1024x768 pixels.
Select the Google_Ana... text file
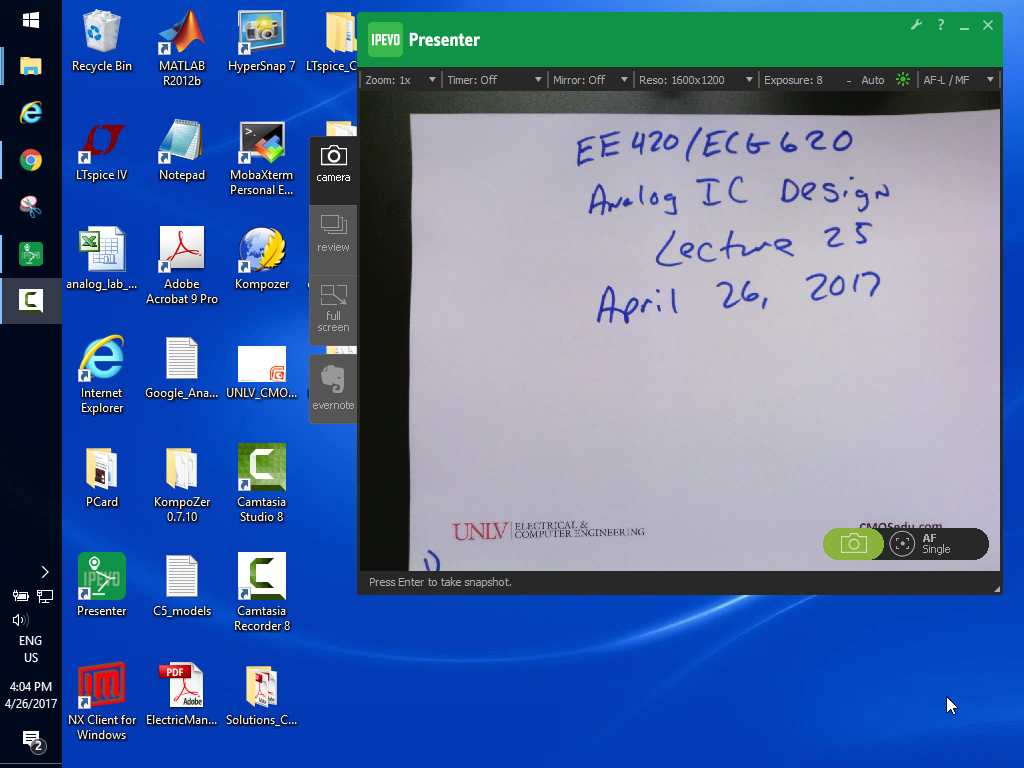(182, 368)
